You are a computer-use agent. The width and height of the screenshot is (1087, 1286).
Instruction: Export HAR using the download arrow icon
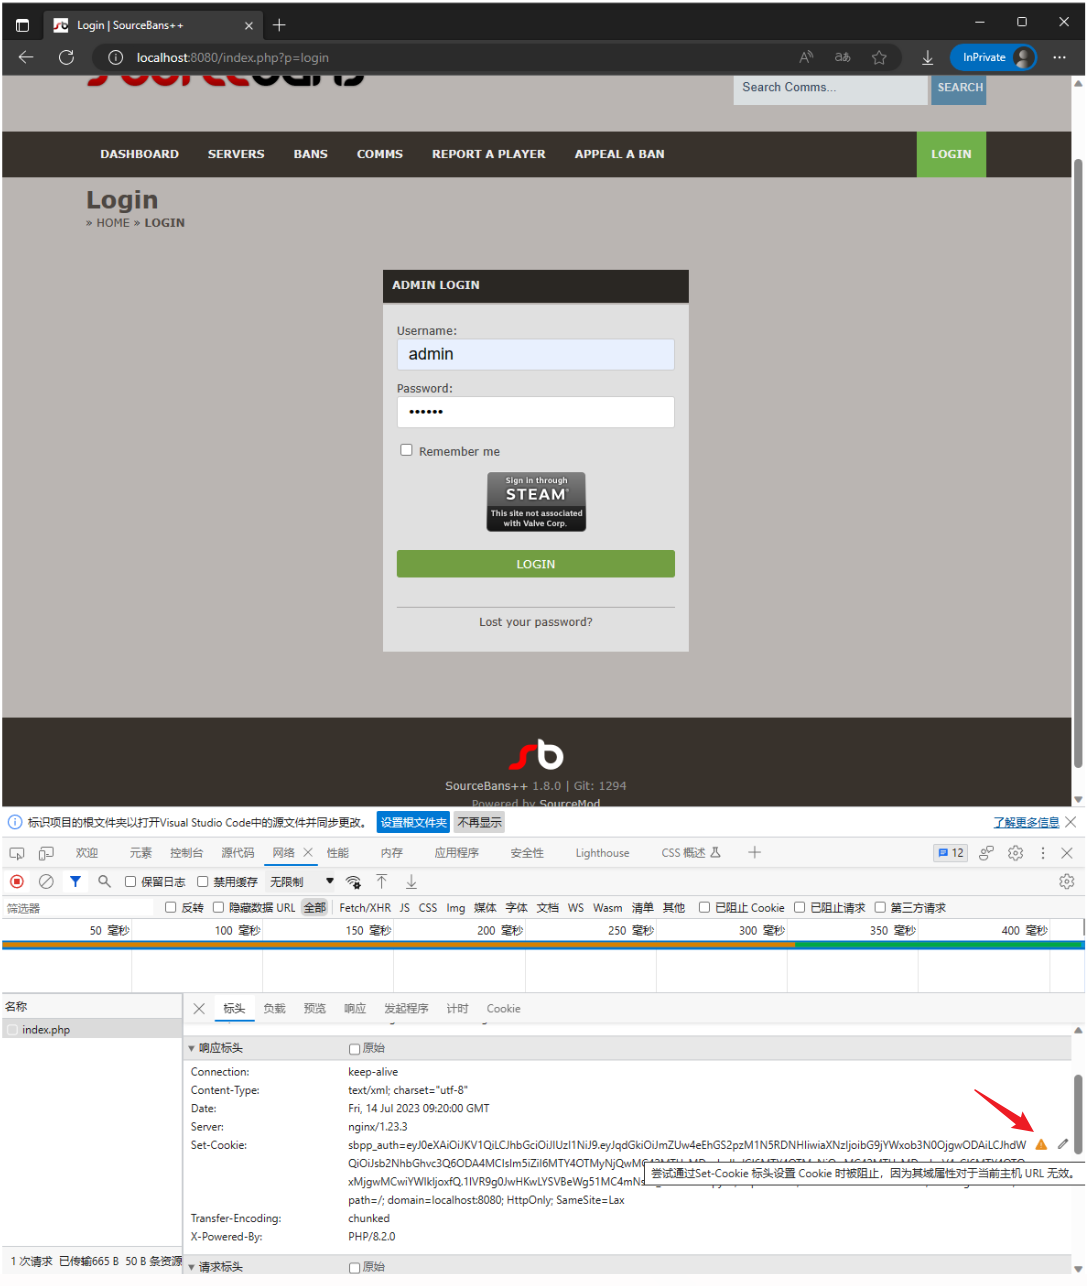coord(410,881)
